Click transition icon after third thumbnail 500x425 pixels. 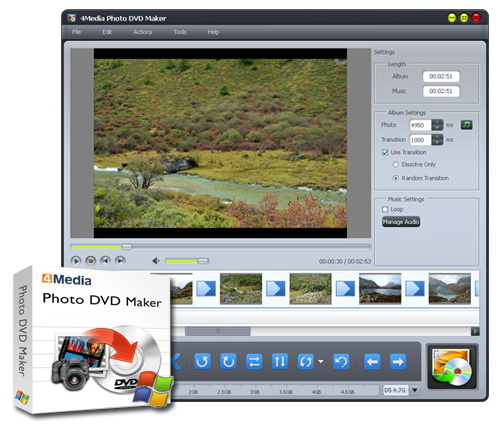345,289
